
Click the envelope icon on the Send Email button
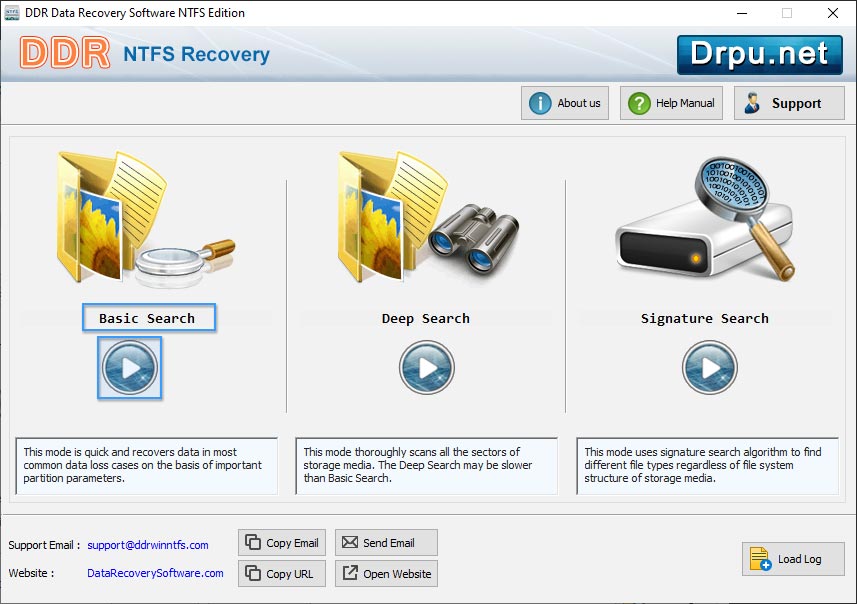coord(350,542)
